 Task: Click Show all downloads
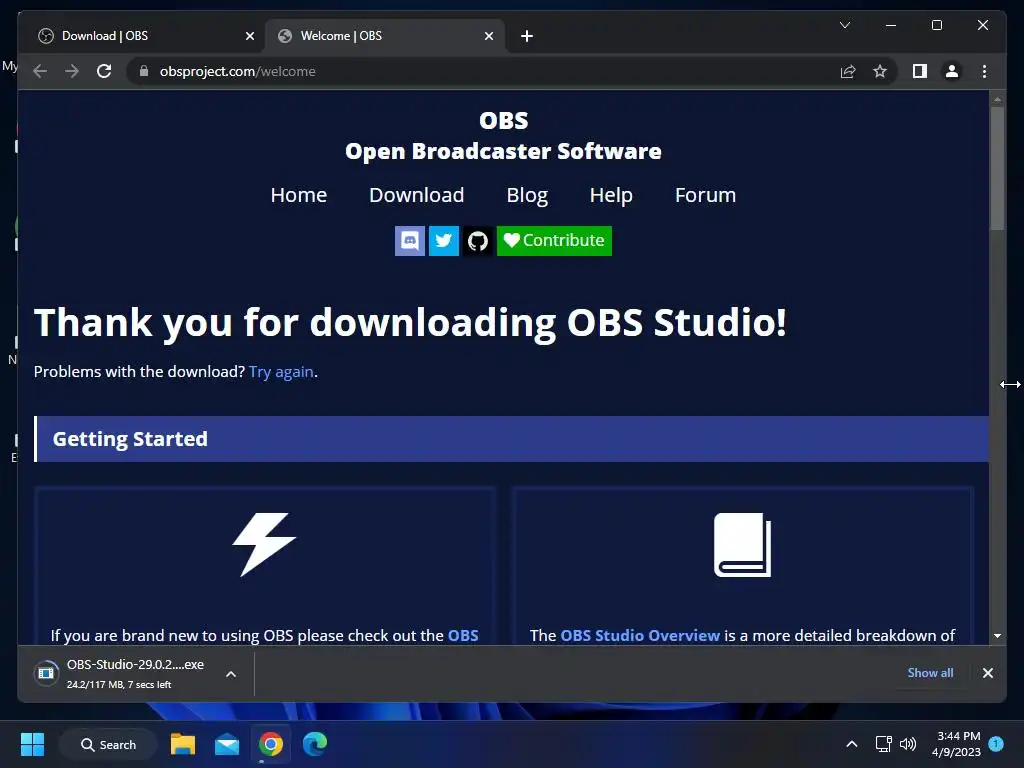click(x=930, y=673)
